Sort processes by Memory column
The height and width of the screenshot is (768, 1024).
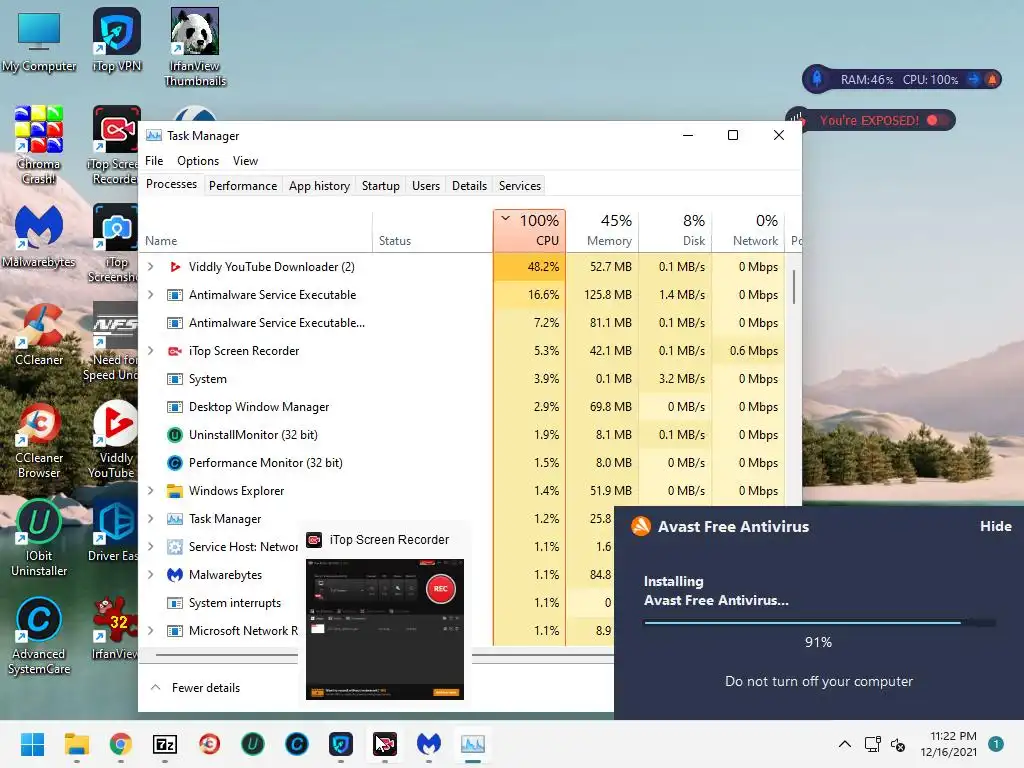[602, 231]
